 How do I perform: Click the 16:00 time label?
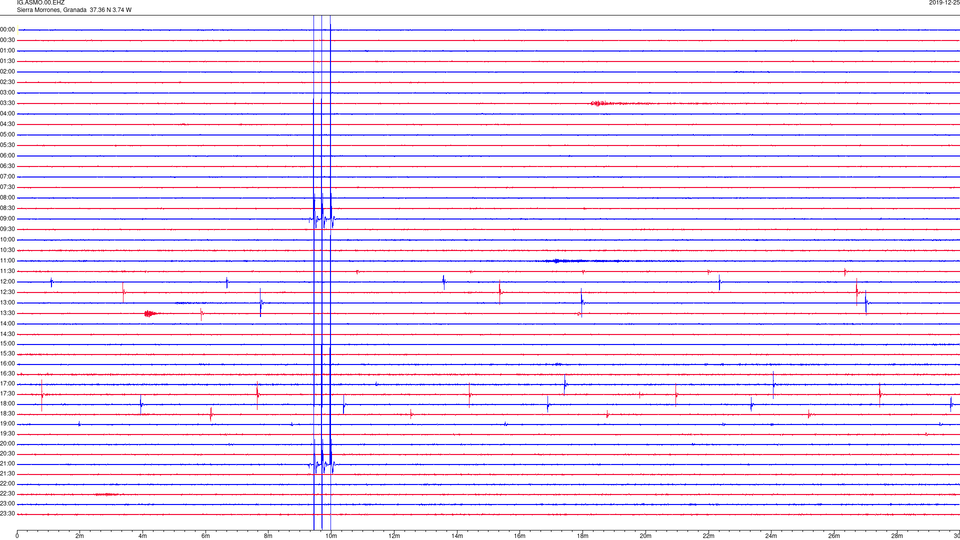click(7, 364)
